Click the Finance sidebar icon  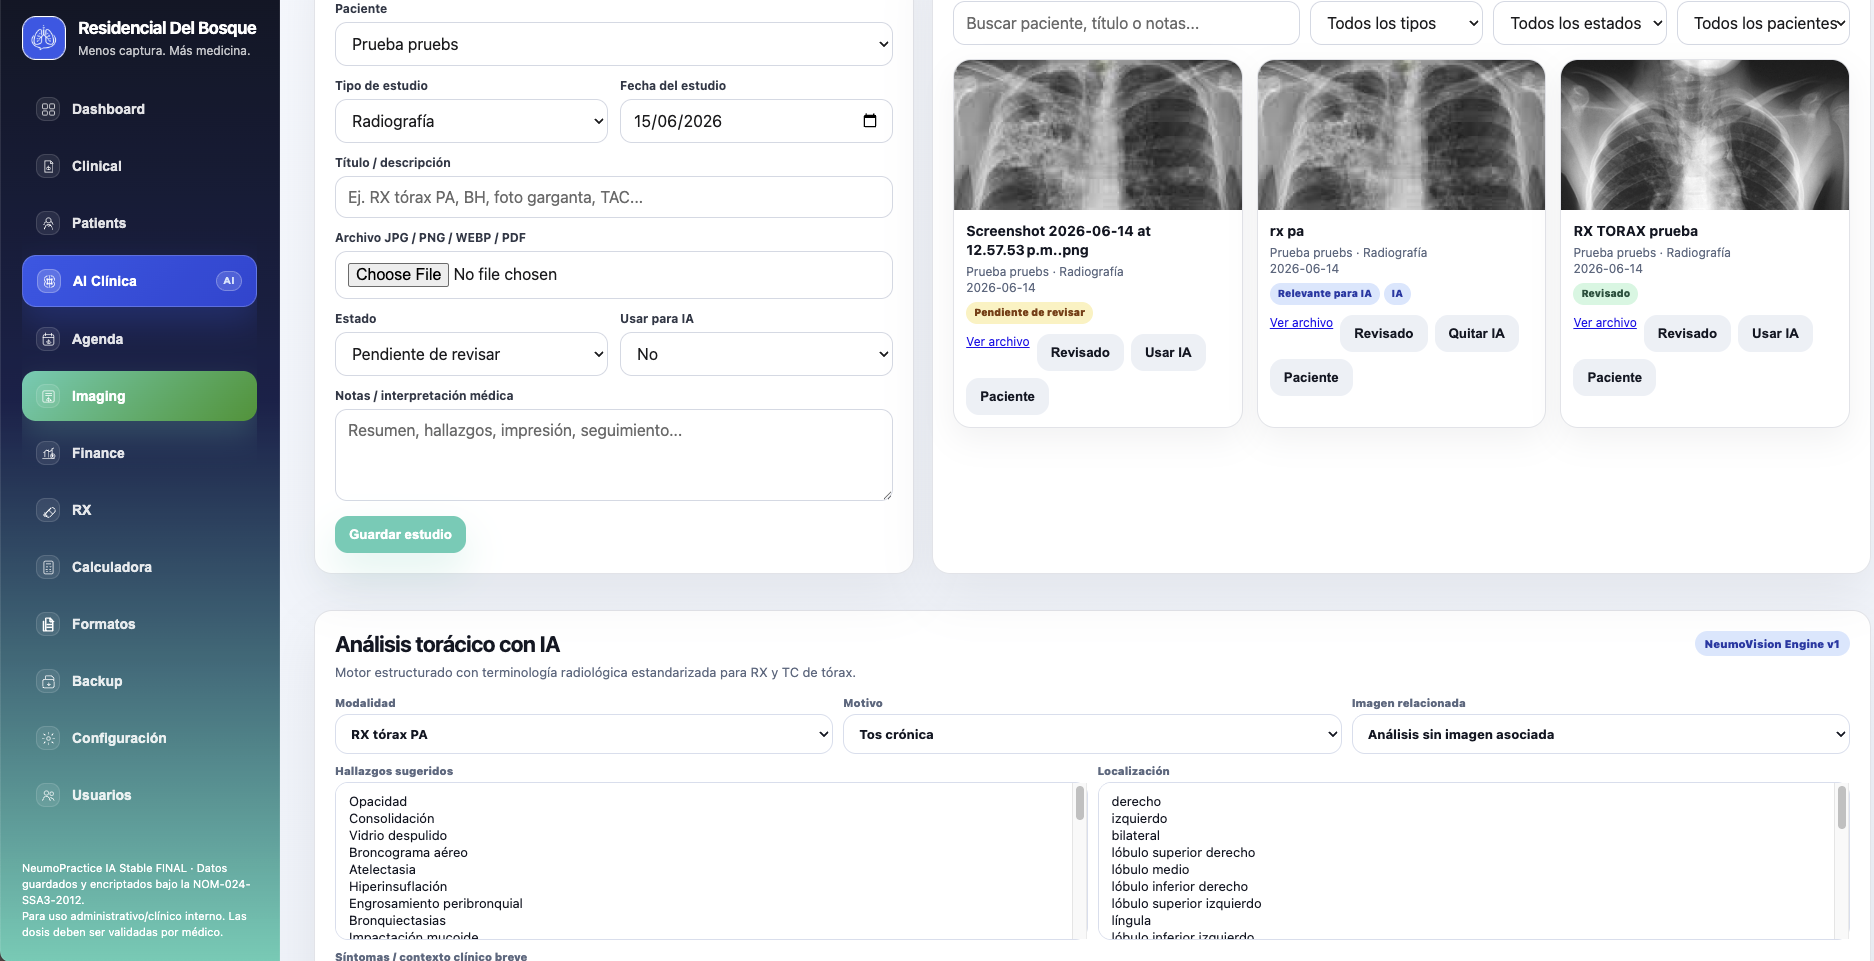(x=48, y=453)
